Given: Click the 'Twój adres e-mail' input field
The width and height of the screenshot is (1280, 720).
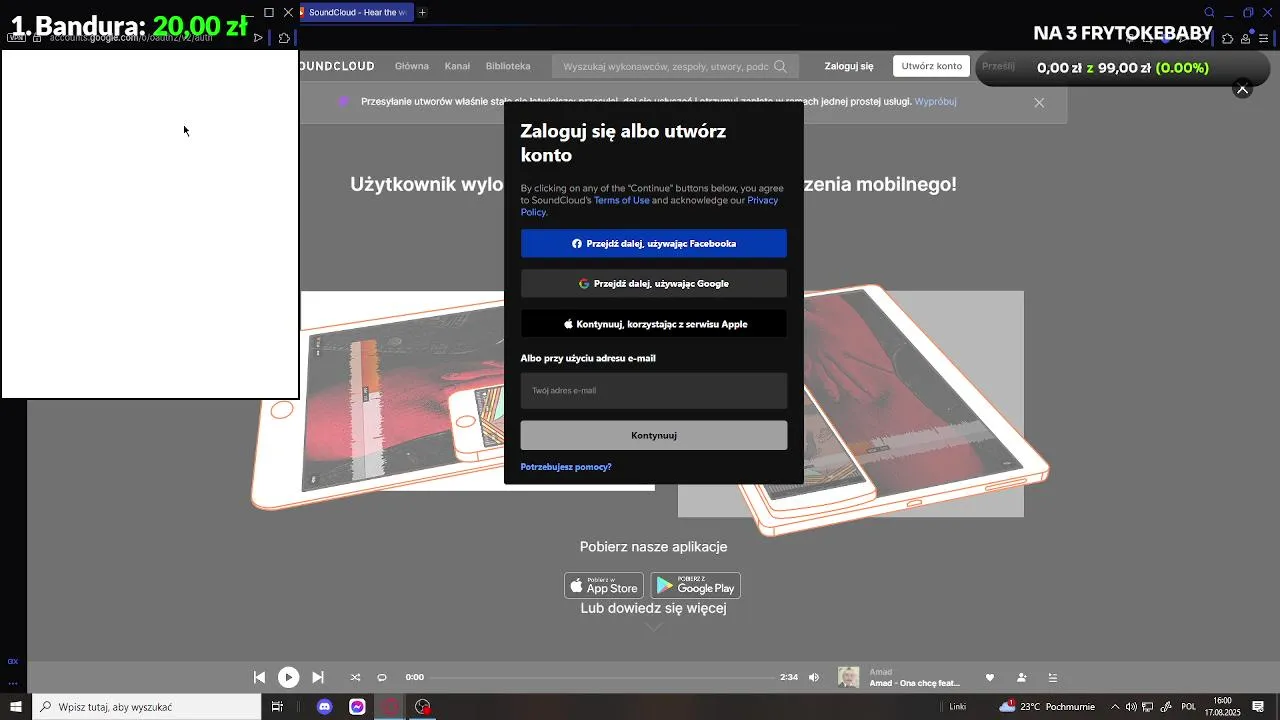Looking at the screenshot, I should [654, 391].
